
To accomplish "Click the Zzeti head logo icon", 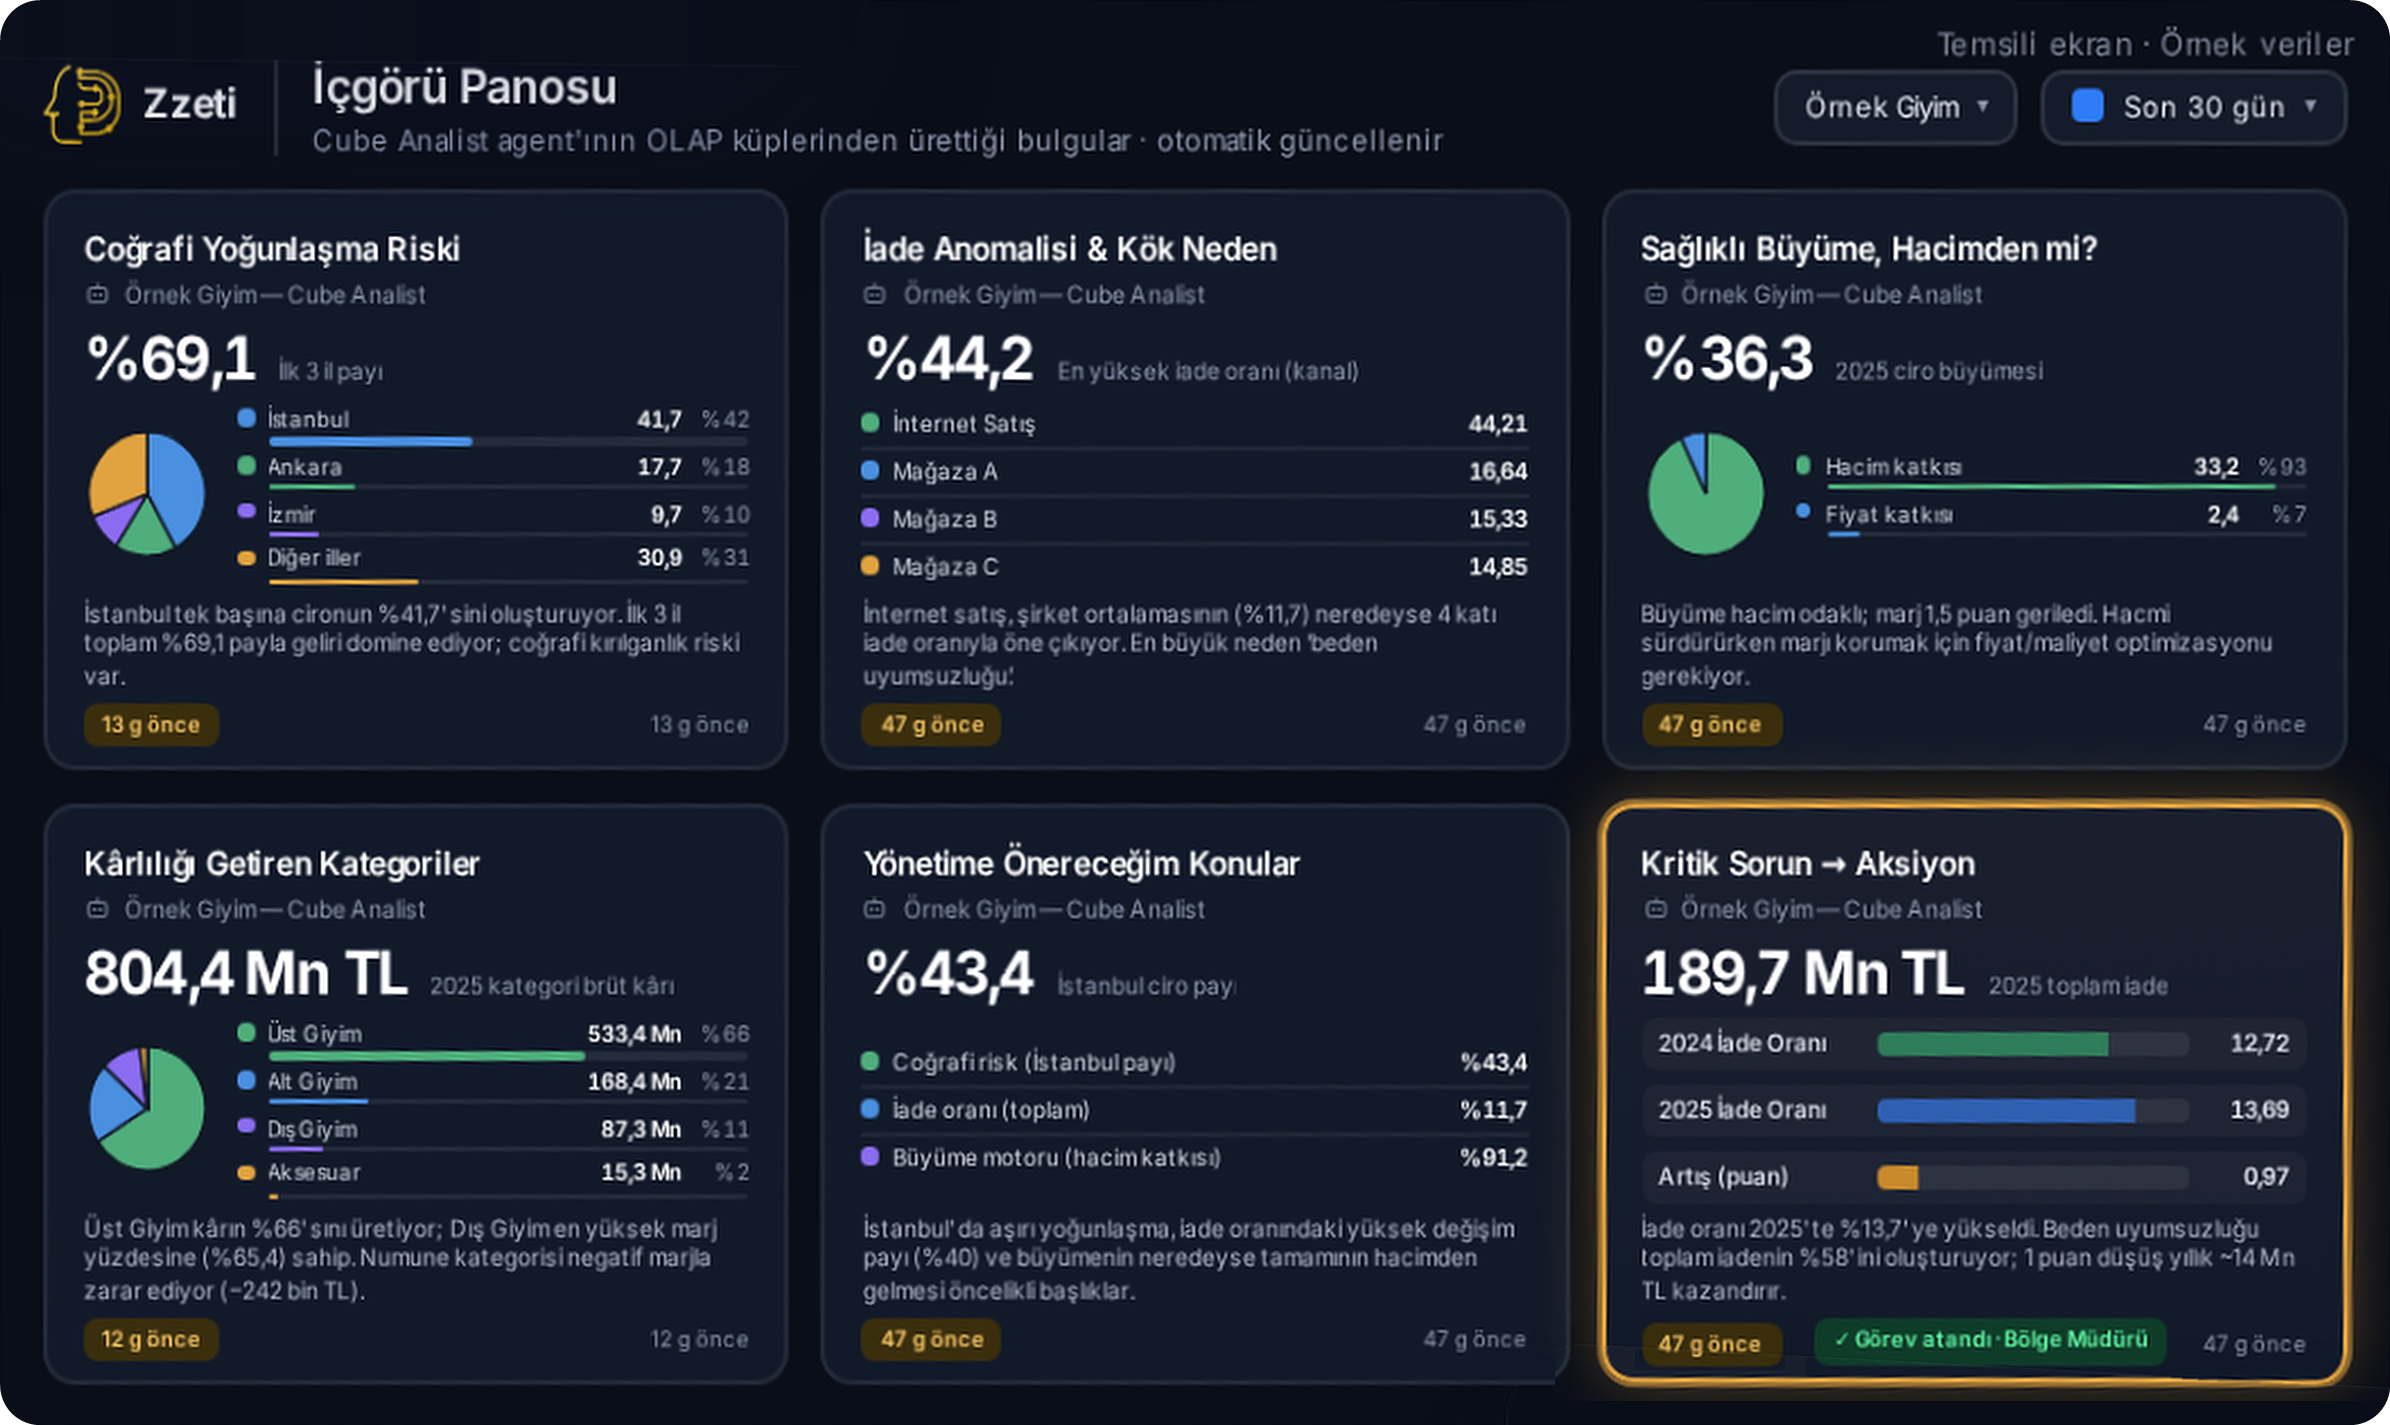I will 83,104.
